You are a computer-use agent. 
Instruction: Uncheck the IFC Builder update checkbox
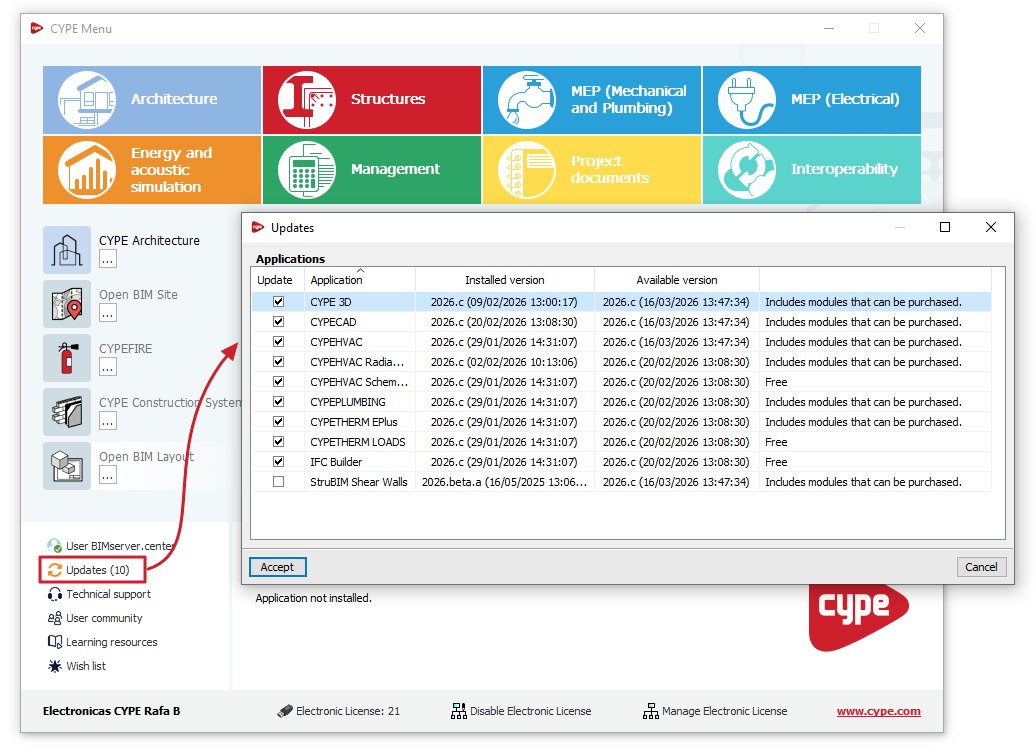[x=279, y=462]
